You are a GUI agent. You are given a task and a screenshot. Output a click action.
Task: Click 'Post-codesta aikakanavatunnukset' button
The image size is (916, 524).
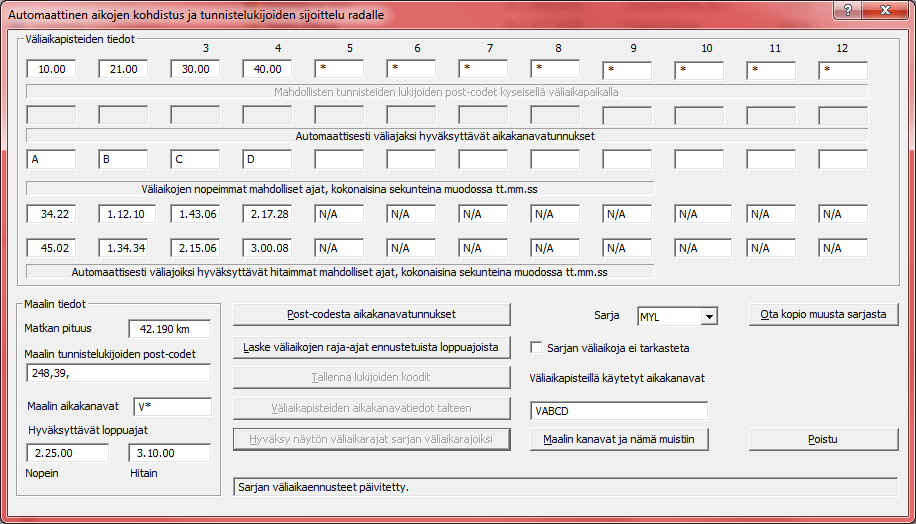pyautogui.click(x=371, y=314)
